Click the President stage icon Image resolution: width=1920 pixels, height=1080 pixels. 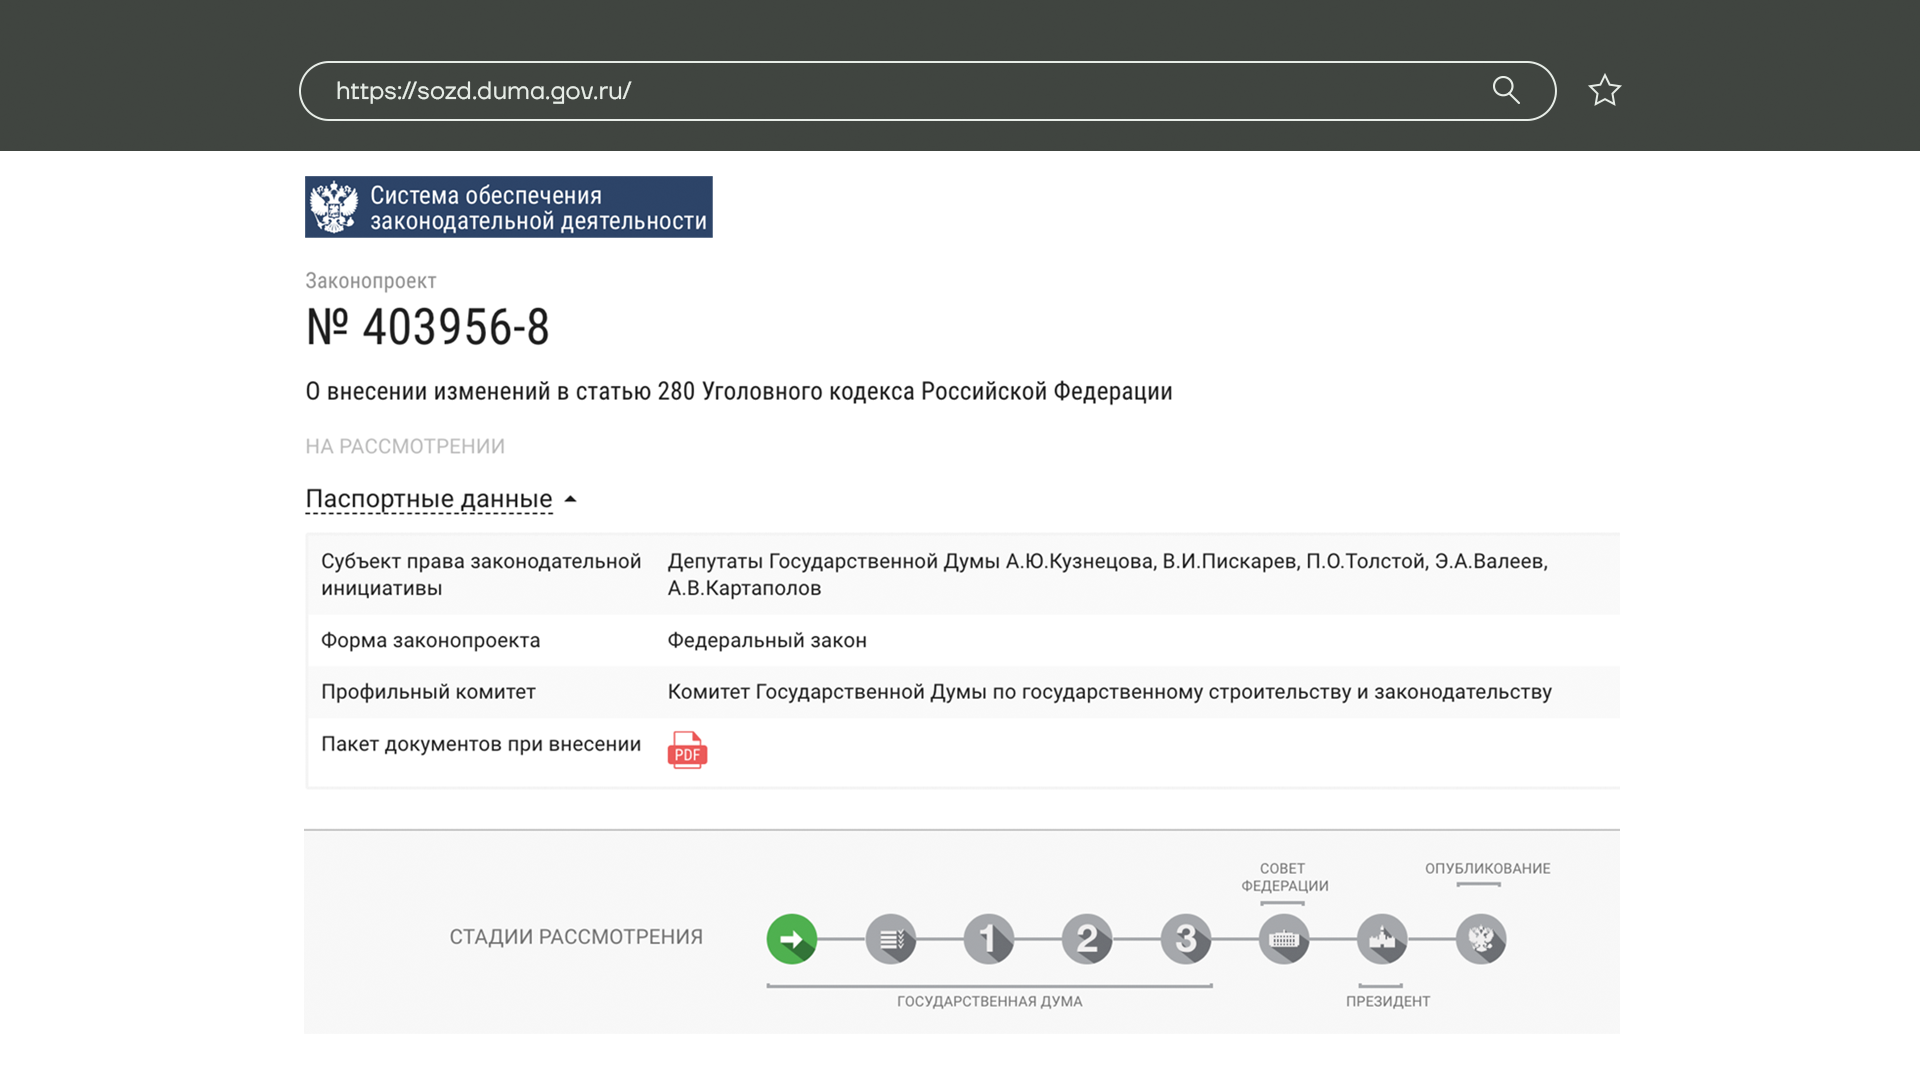(1382, 939)
